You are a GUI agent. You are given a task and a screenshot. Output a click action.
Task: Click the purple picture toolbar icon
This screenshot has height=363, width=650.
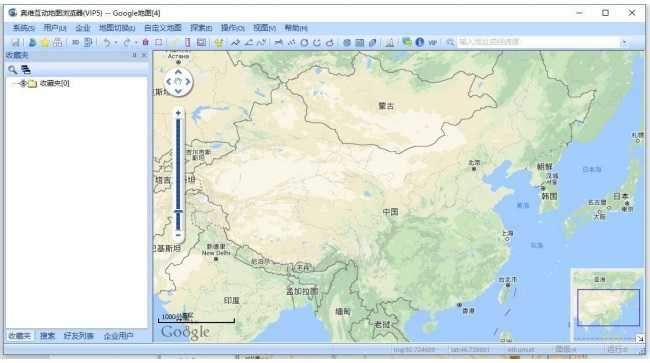[x=201, y=42]
